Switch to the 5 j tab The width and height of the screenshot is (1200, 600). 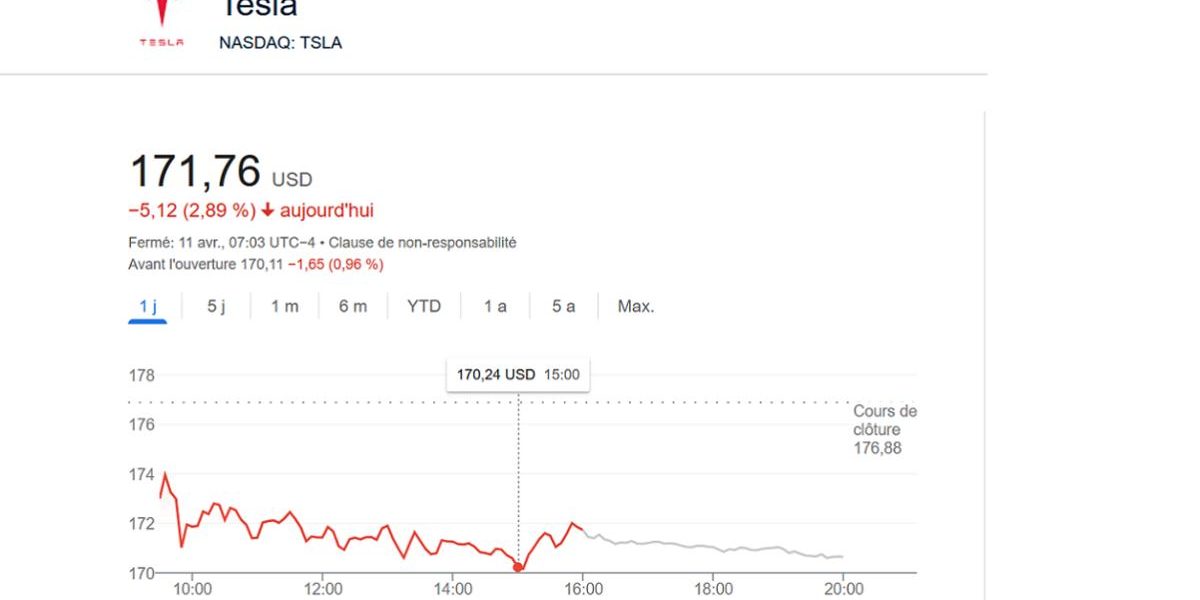(216, 307)
